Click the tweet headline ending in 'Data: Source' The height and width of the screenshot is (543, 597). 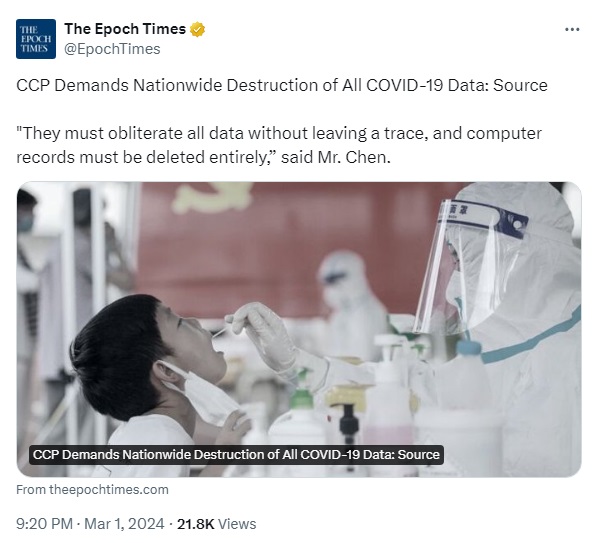coord(282,85)
